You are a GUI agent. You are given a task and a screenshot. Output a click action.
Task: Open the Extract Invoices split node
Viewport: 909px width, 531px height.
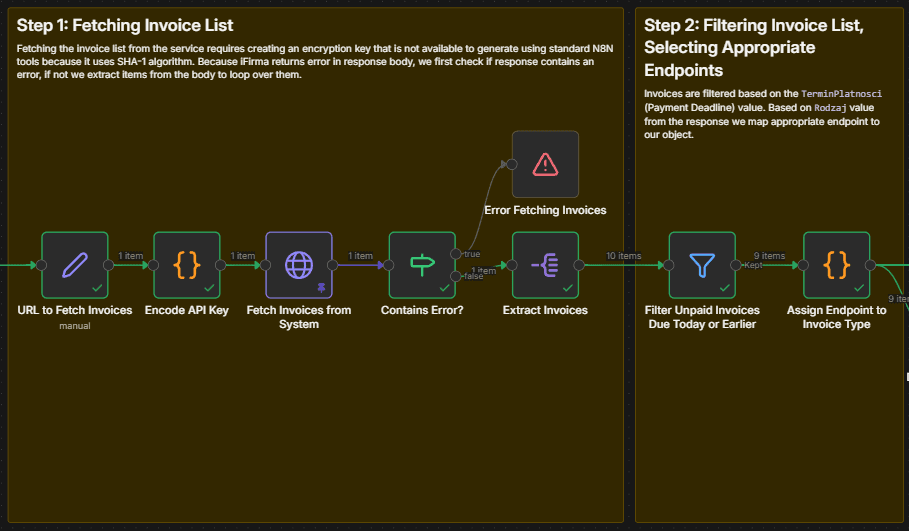click(545, 265)
